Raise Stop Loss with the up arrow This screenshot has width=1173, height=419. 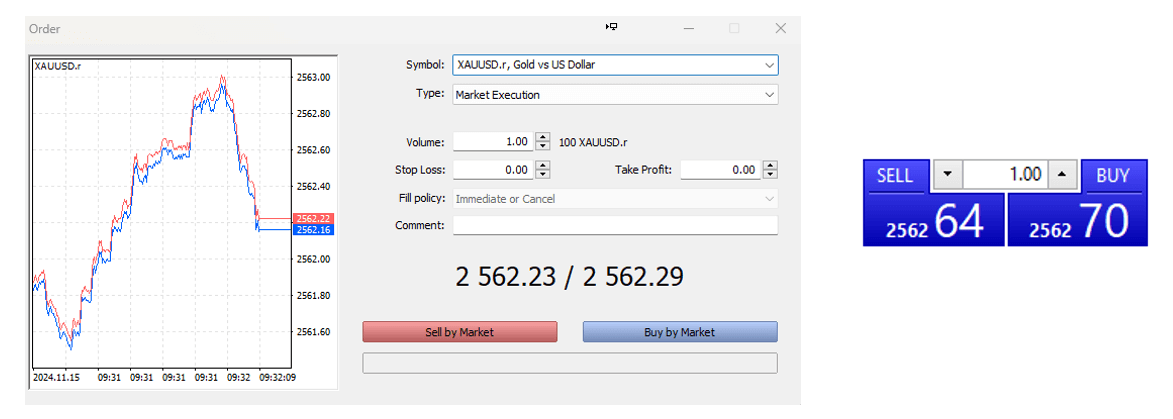pos(543,166)
